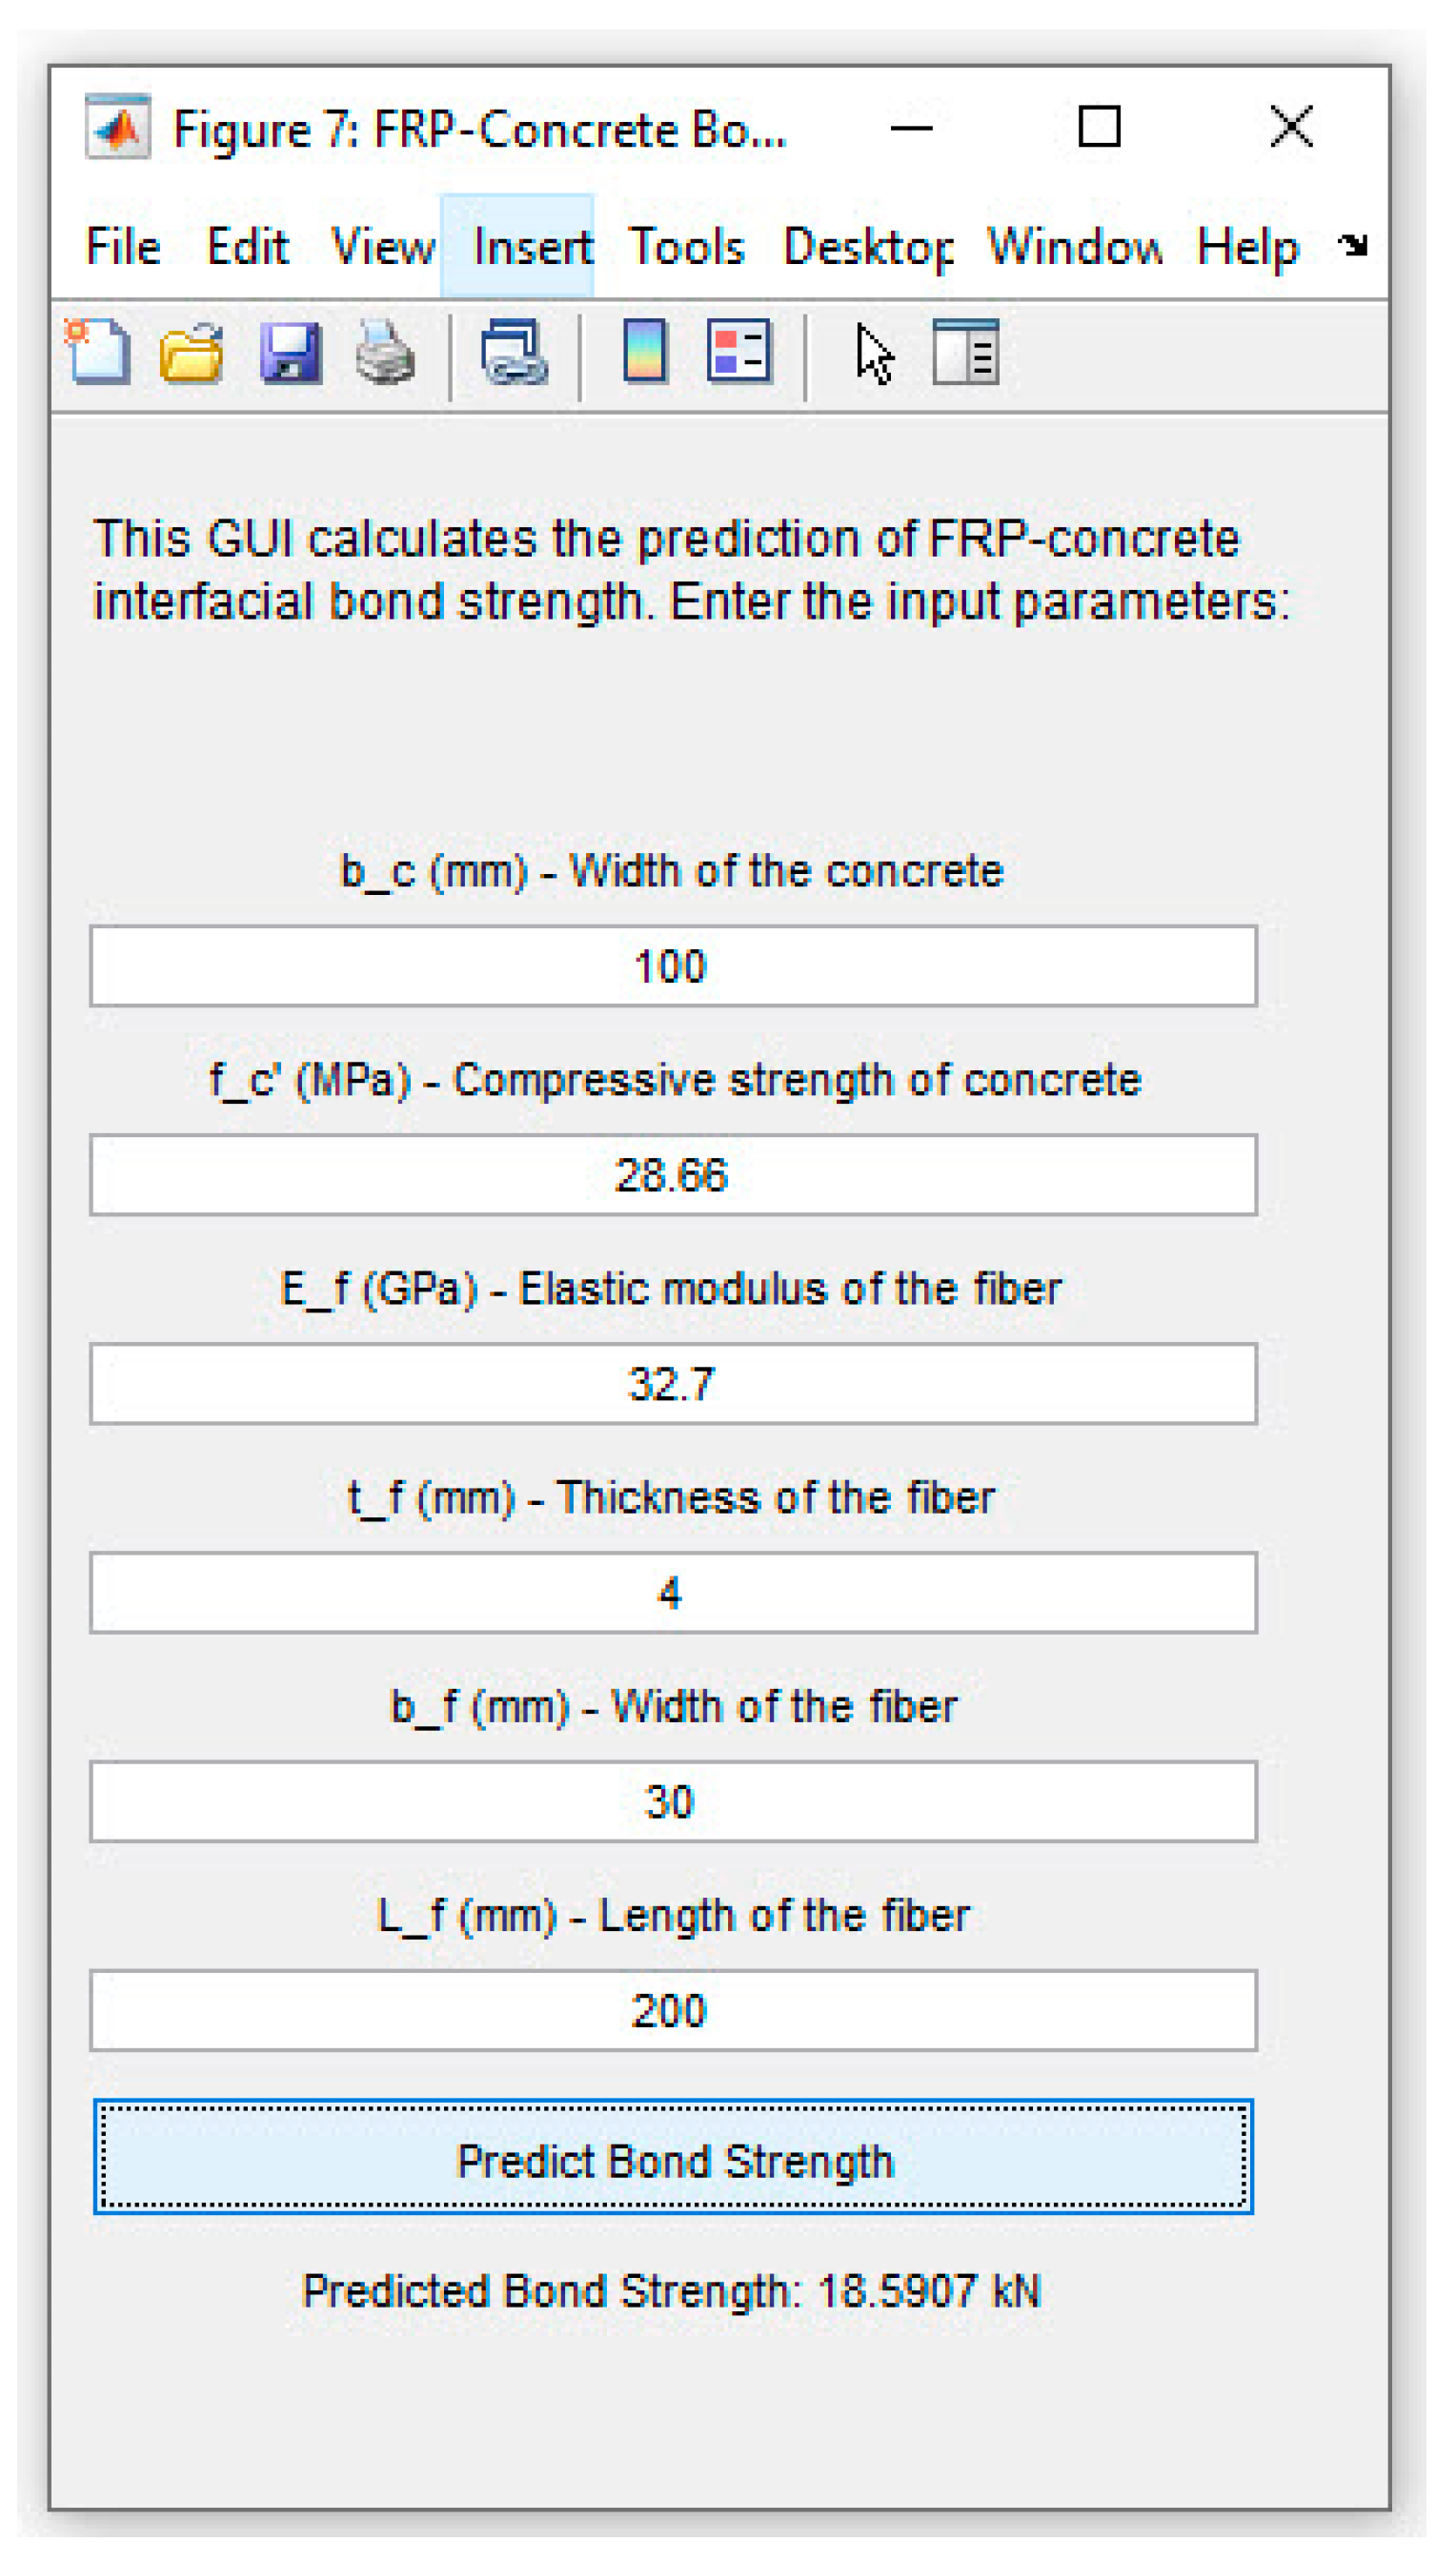The image size is (1456, 2562).
Task: Click the Save Figure floppy disk icon
Action: [x=290, y=353]
